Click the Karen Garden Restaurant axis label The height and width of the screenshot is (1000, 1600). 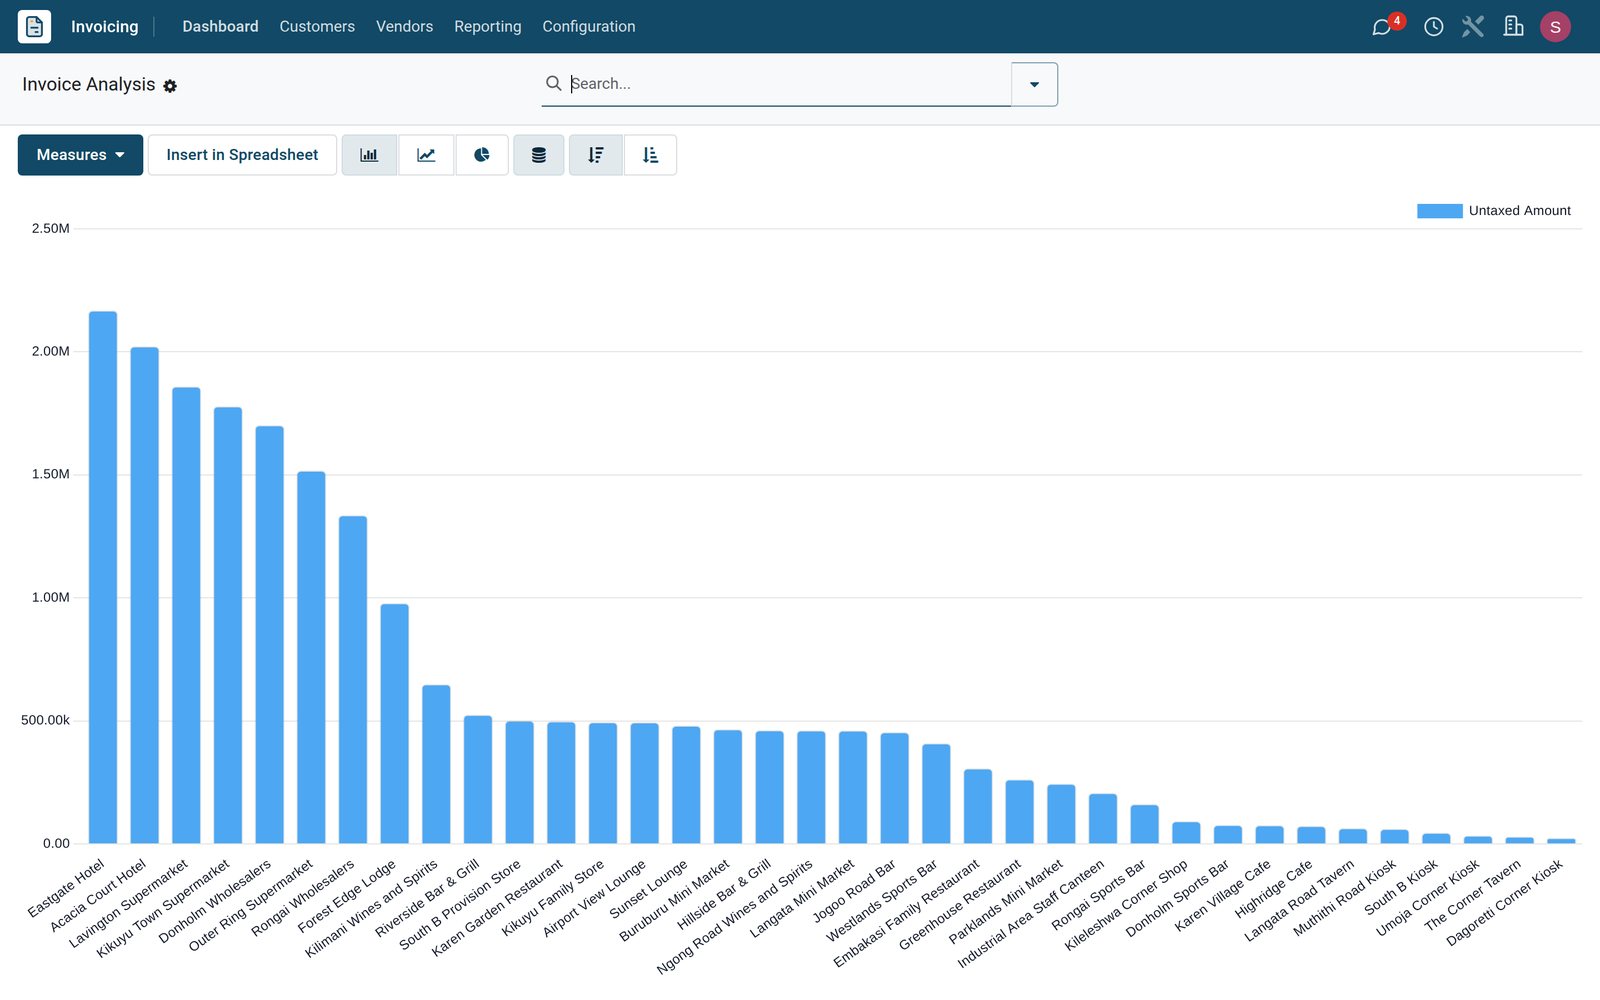497,908
